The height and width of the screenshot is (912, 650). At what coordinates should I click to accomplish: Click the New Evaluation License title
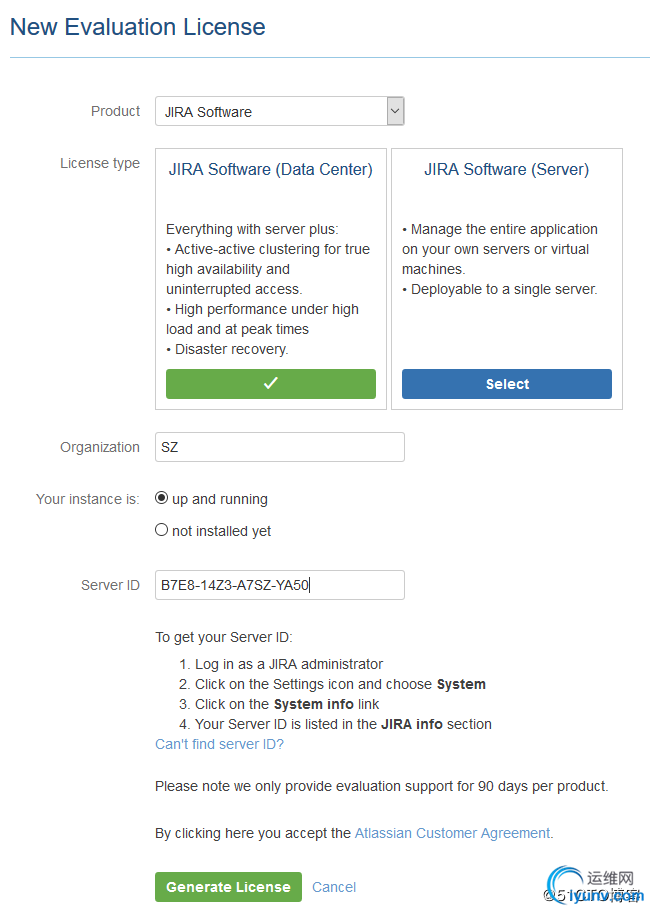coord(138,27)
